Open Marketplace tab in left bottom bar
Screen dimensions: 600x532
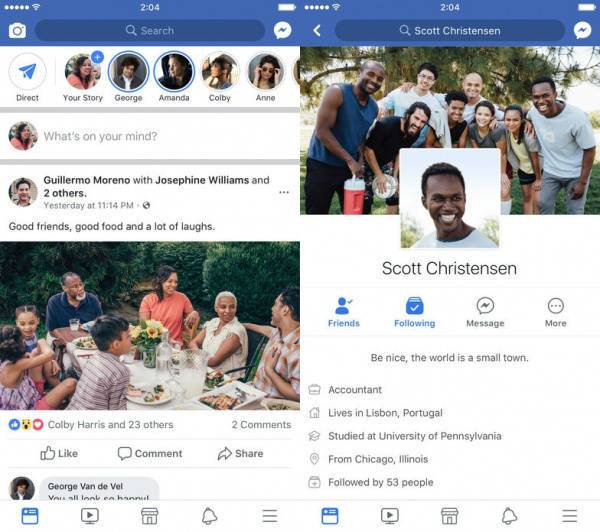[149, 516]
